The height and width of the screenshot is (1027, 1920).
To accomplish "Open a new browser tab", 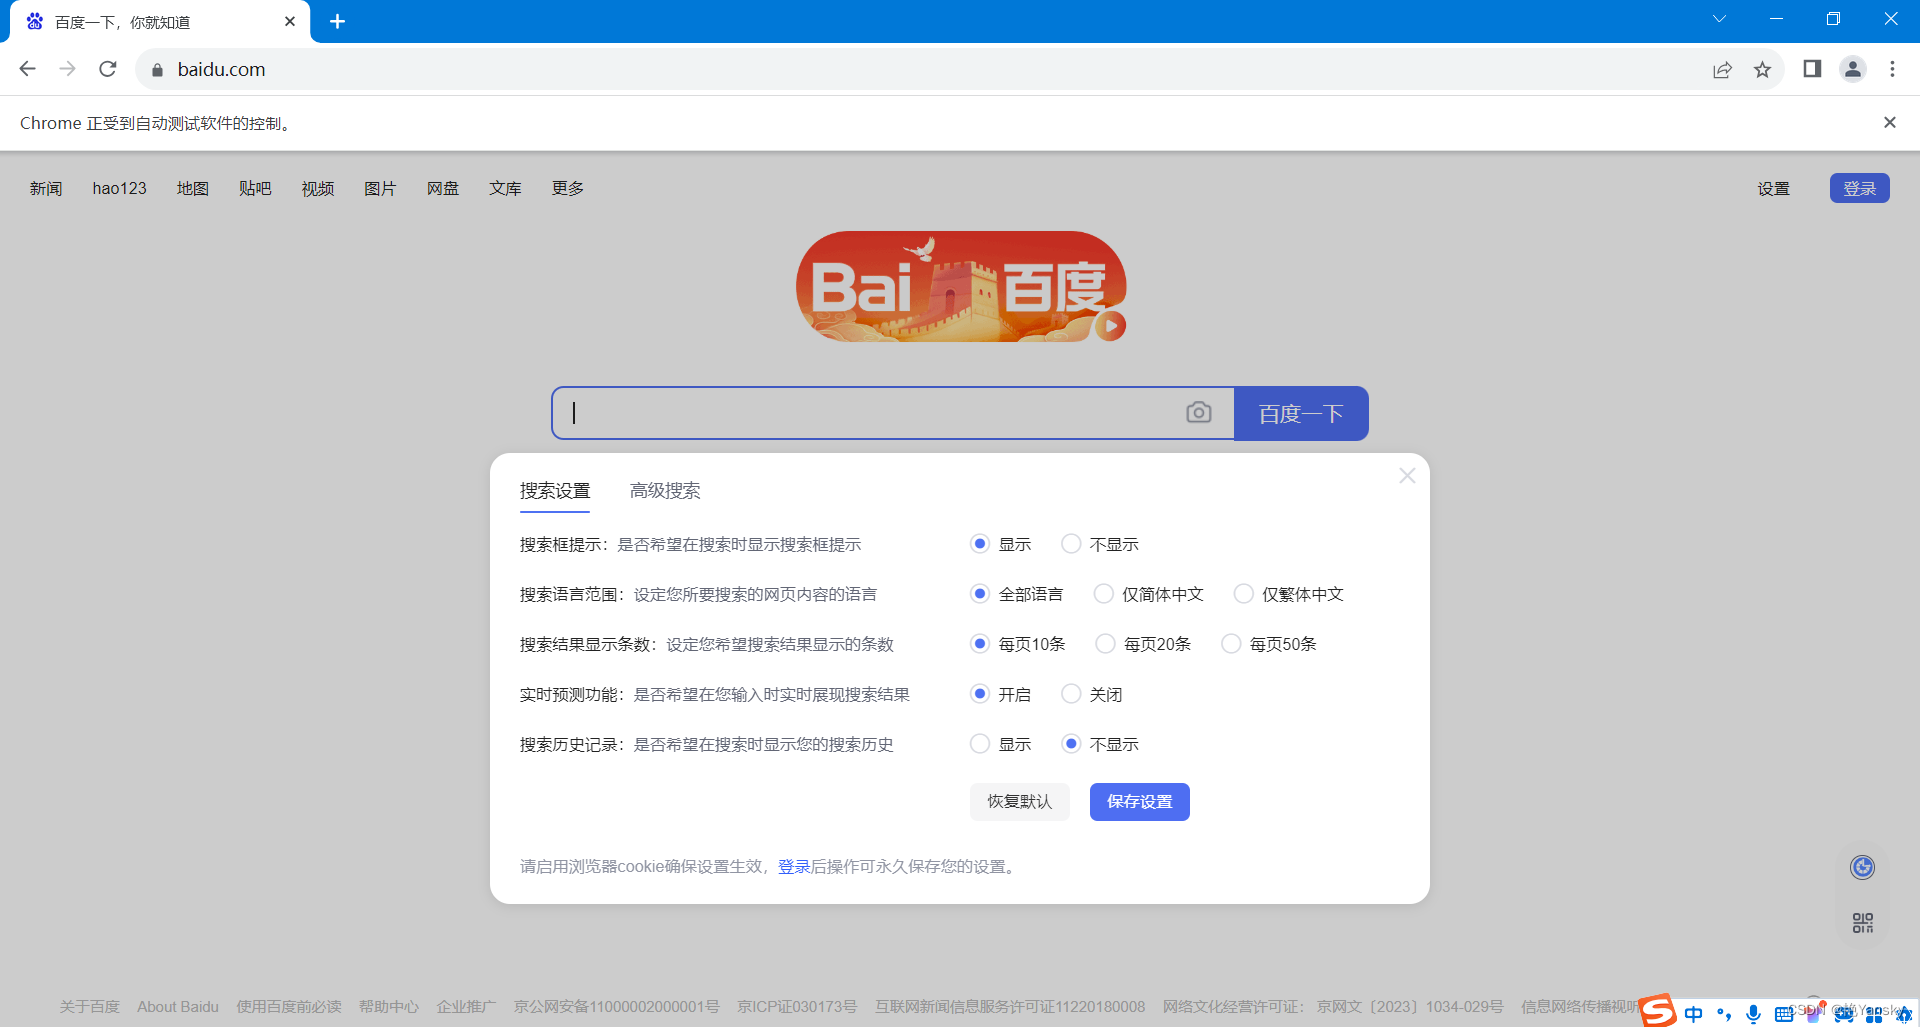I will point(337,21).
